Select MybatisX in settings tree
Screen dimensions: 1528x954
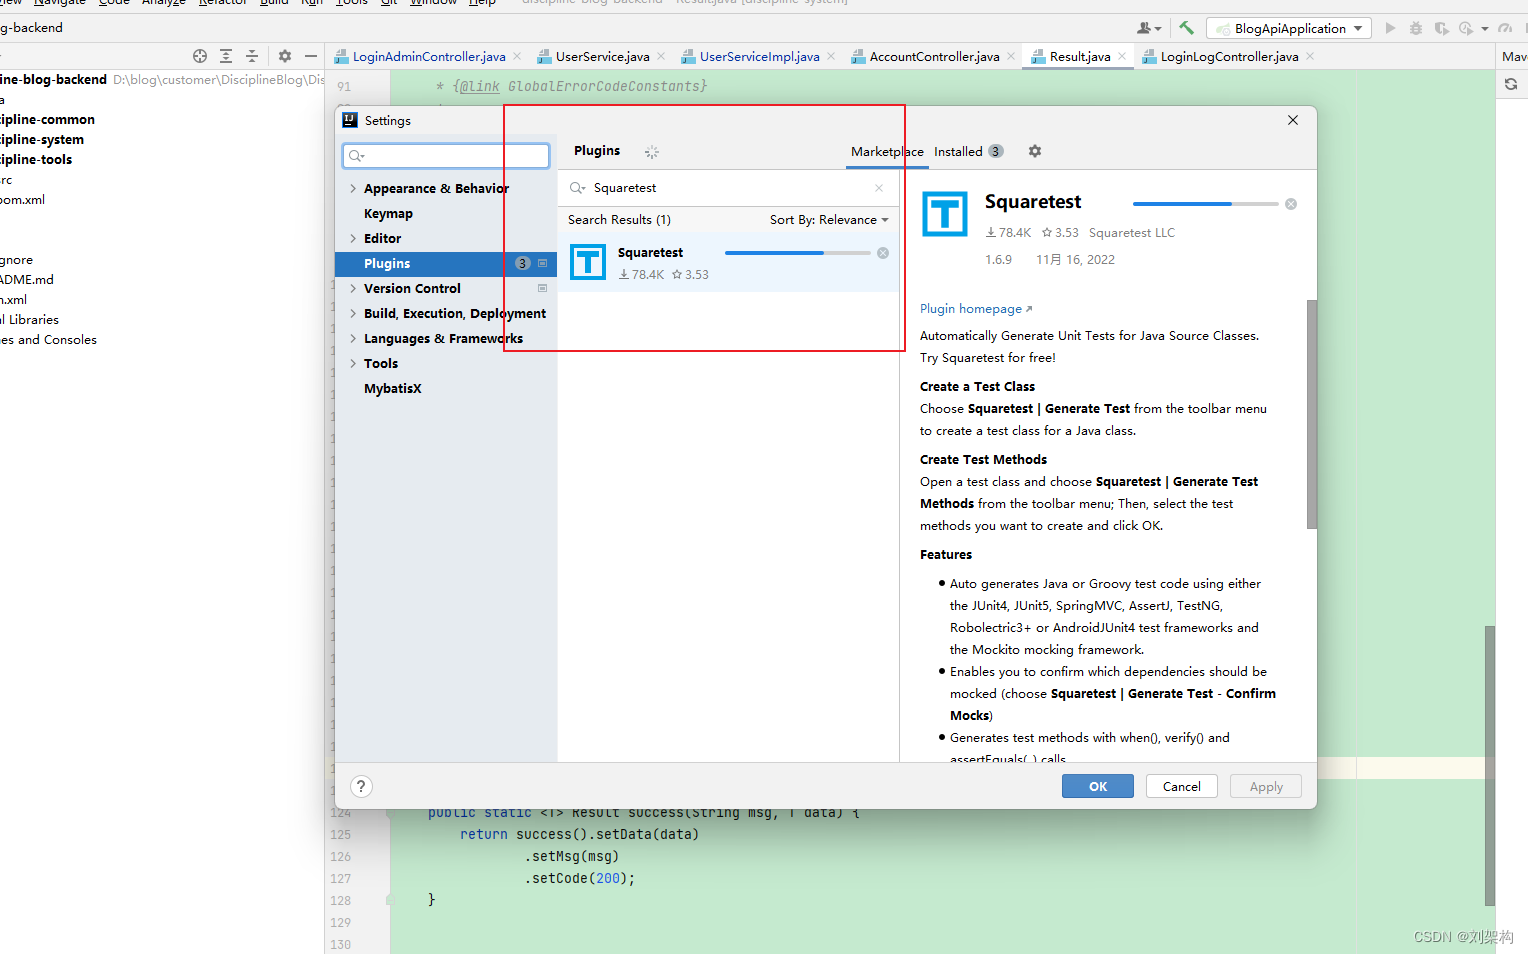[446, 388]
